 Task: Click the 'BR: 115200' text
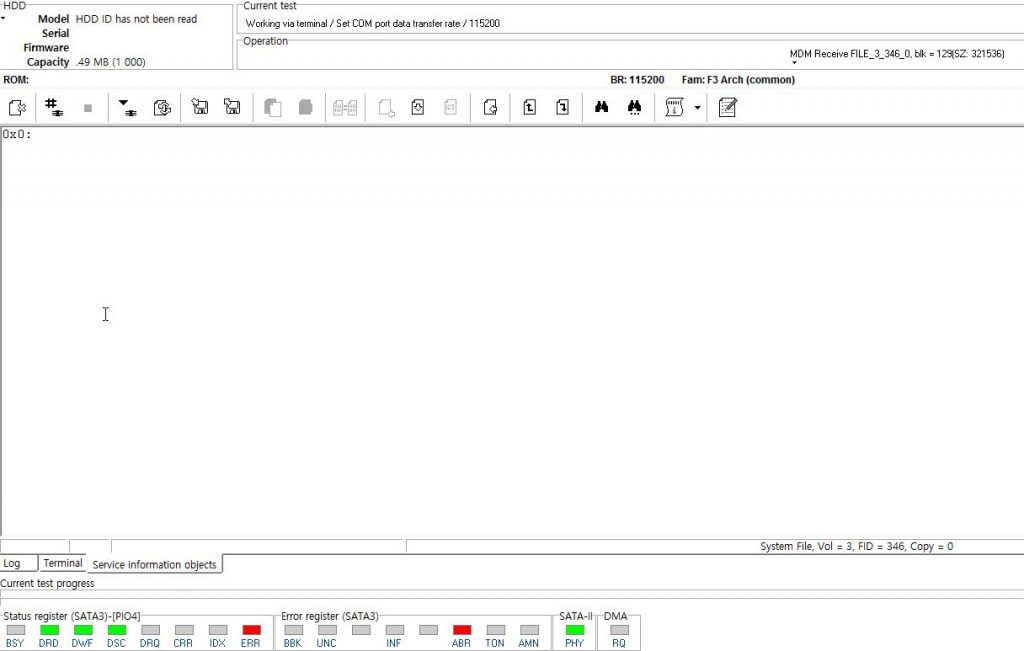637,80
